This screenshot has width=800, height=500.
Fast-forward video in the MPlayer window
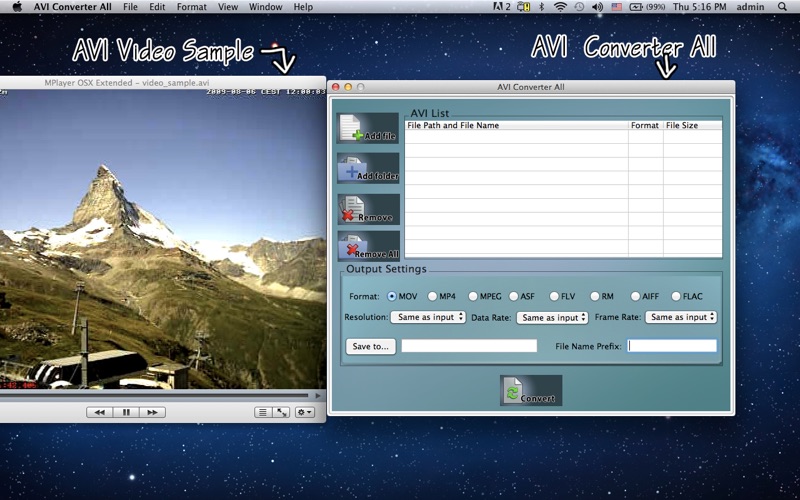pyautogui.click(x=152, y=412)
